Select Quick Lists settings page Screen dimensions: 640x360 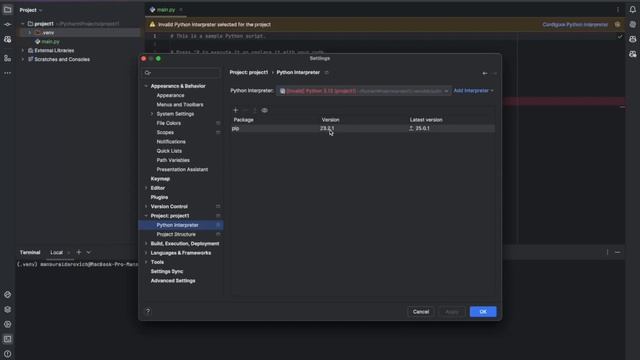pos(169,151)
